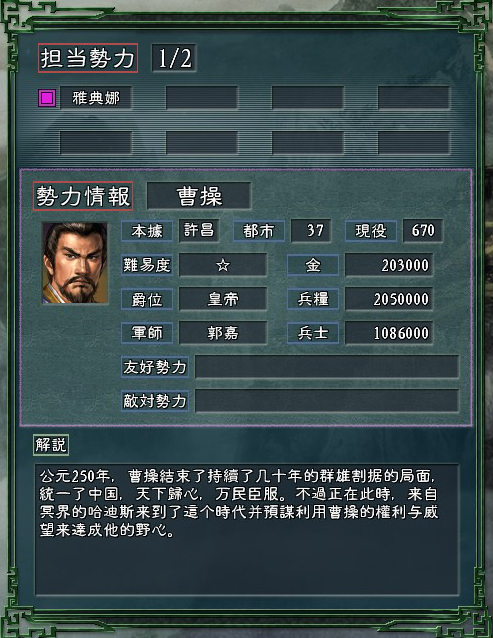The width and height of the screenshot is (493, 638).
Task: Select the 雅典娜 player slot
Action: tap(96, 98)
